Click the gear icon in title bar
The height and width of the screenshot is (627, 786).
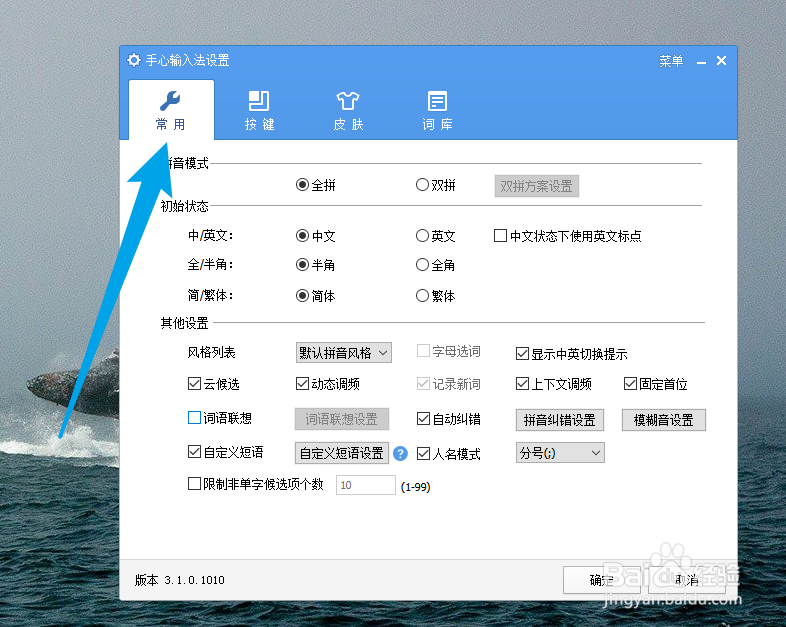[134, 60]
